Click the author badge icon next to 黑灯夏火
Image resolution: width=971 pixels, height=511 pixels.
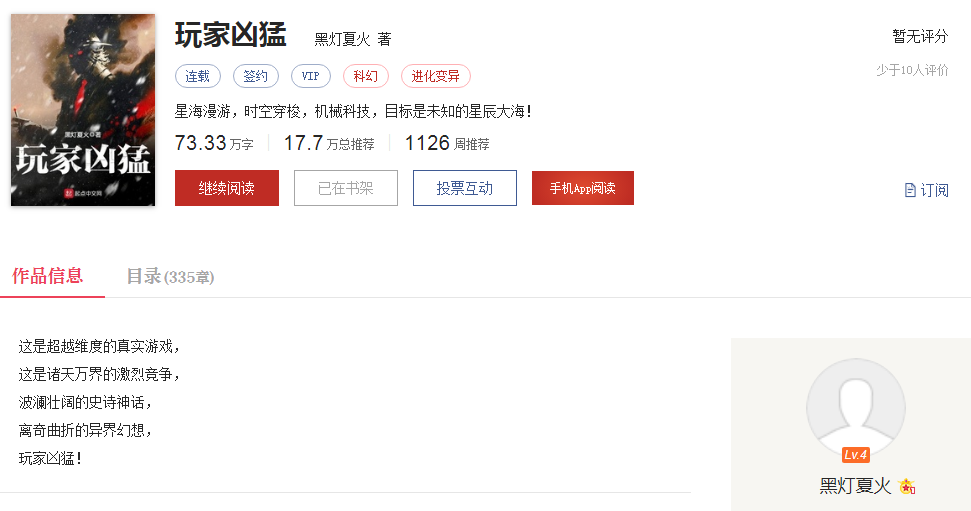(x=907, y=487)
